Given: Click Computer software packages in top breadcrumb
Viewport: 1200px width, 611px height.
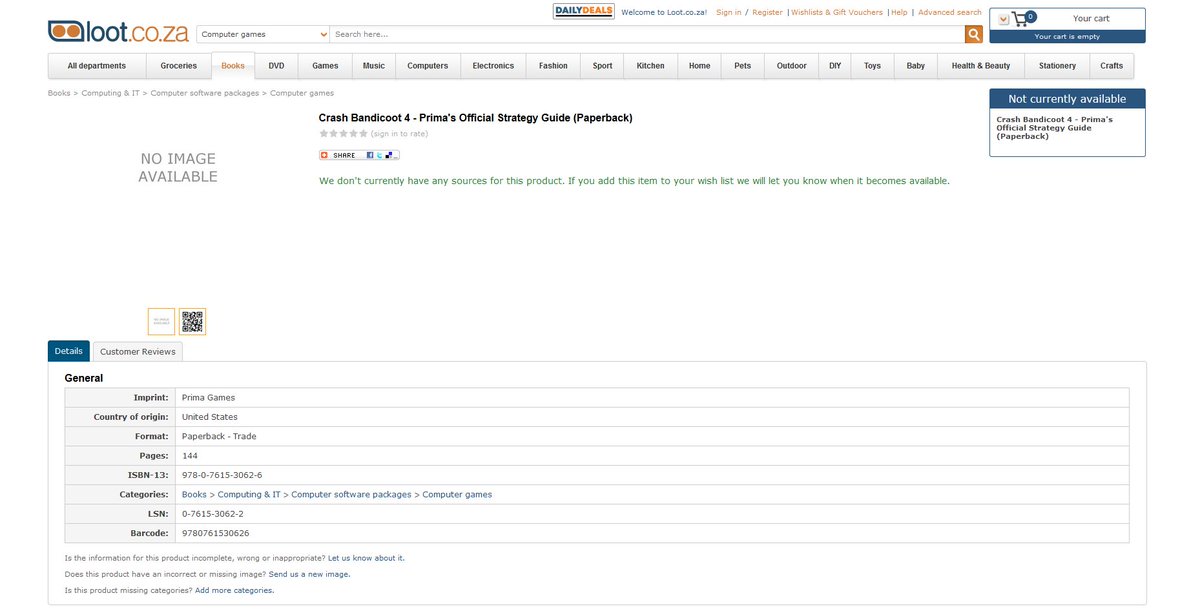Looking at the screenshot, I should [x=204, y=93].
